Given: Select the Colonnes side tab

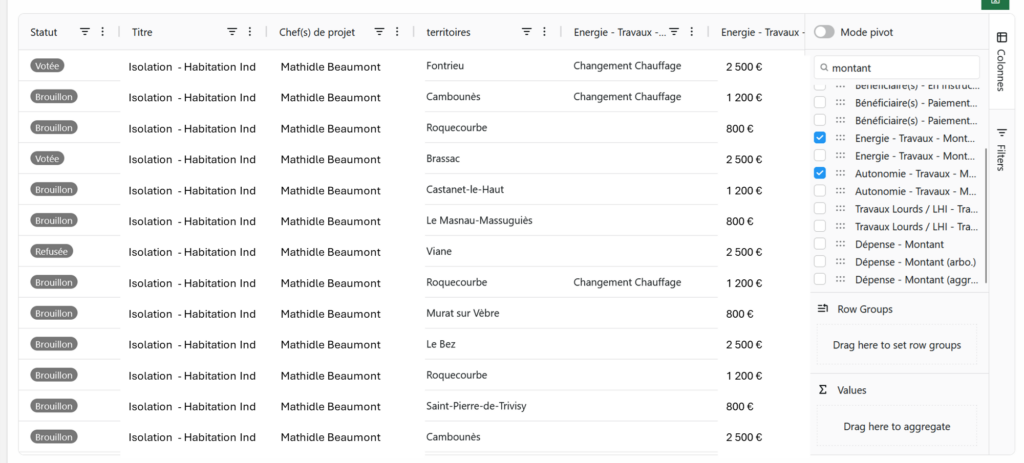Looking at the screenshot, I should 1001,62.
